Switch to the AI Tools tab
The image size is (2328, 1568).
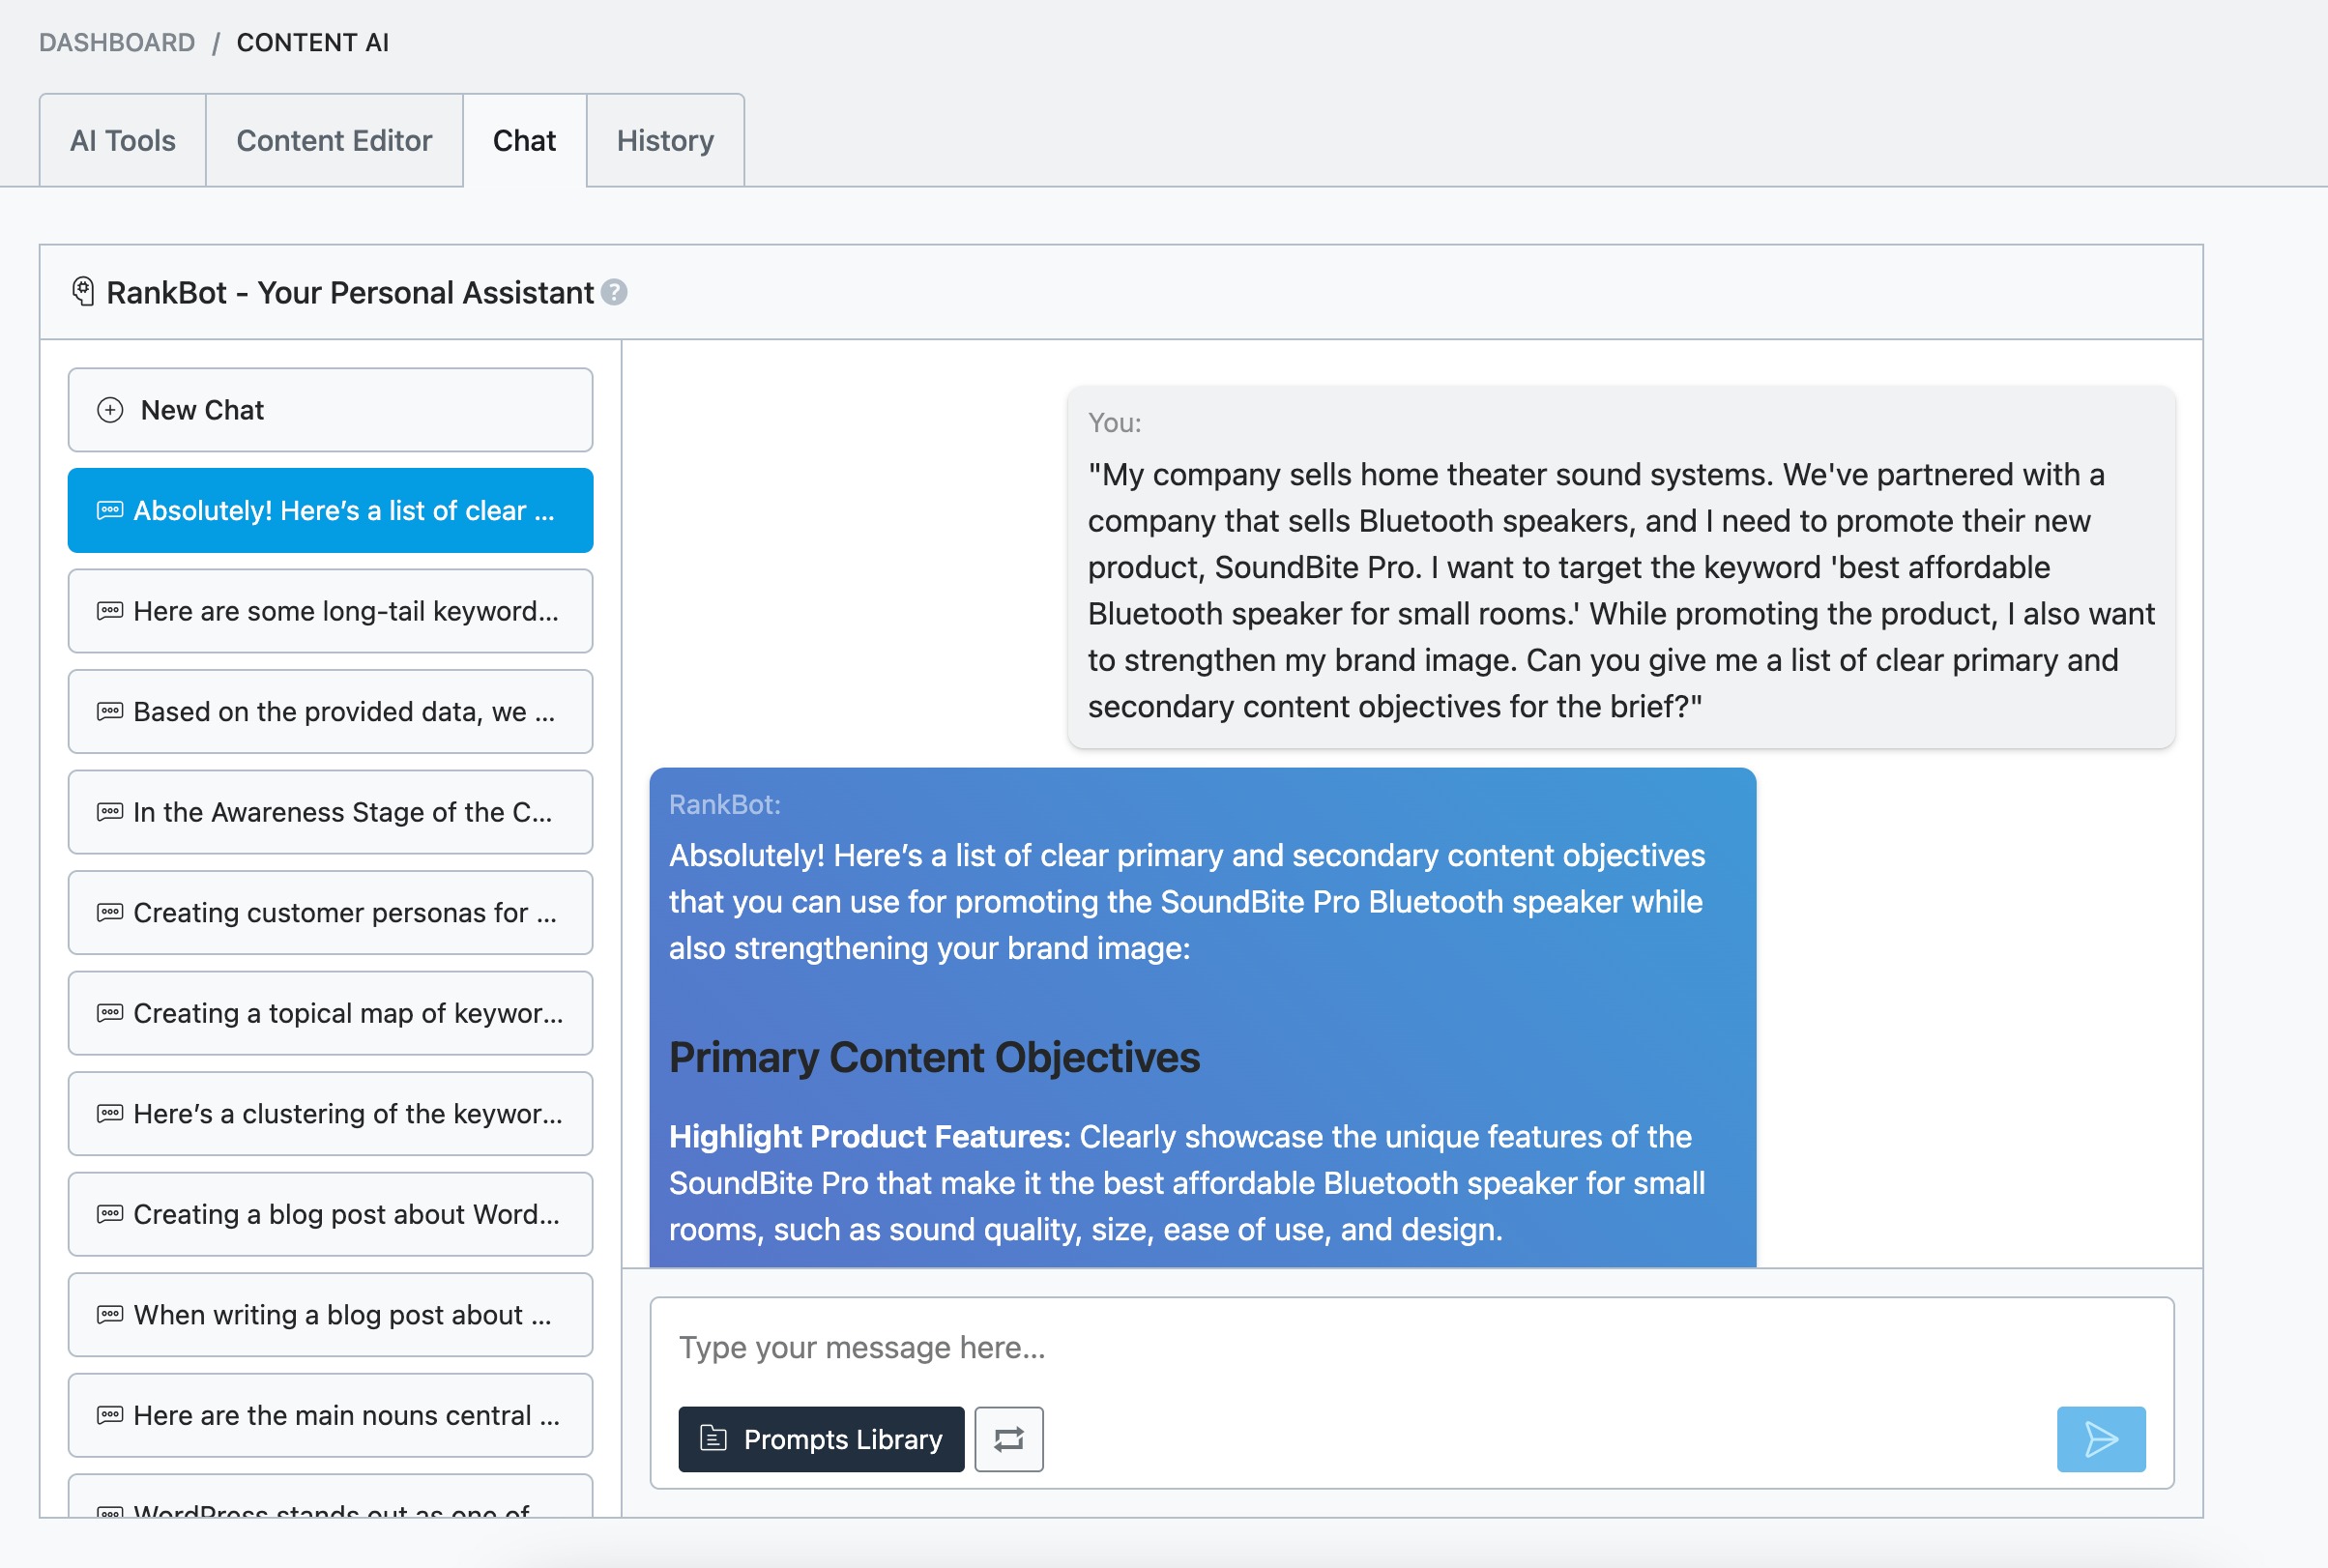(123, 140)
